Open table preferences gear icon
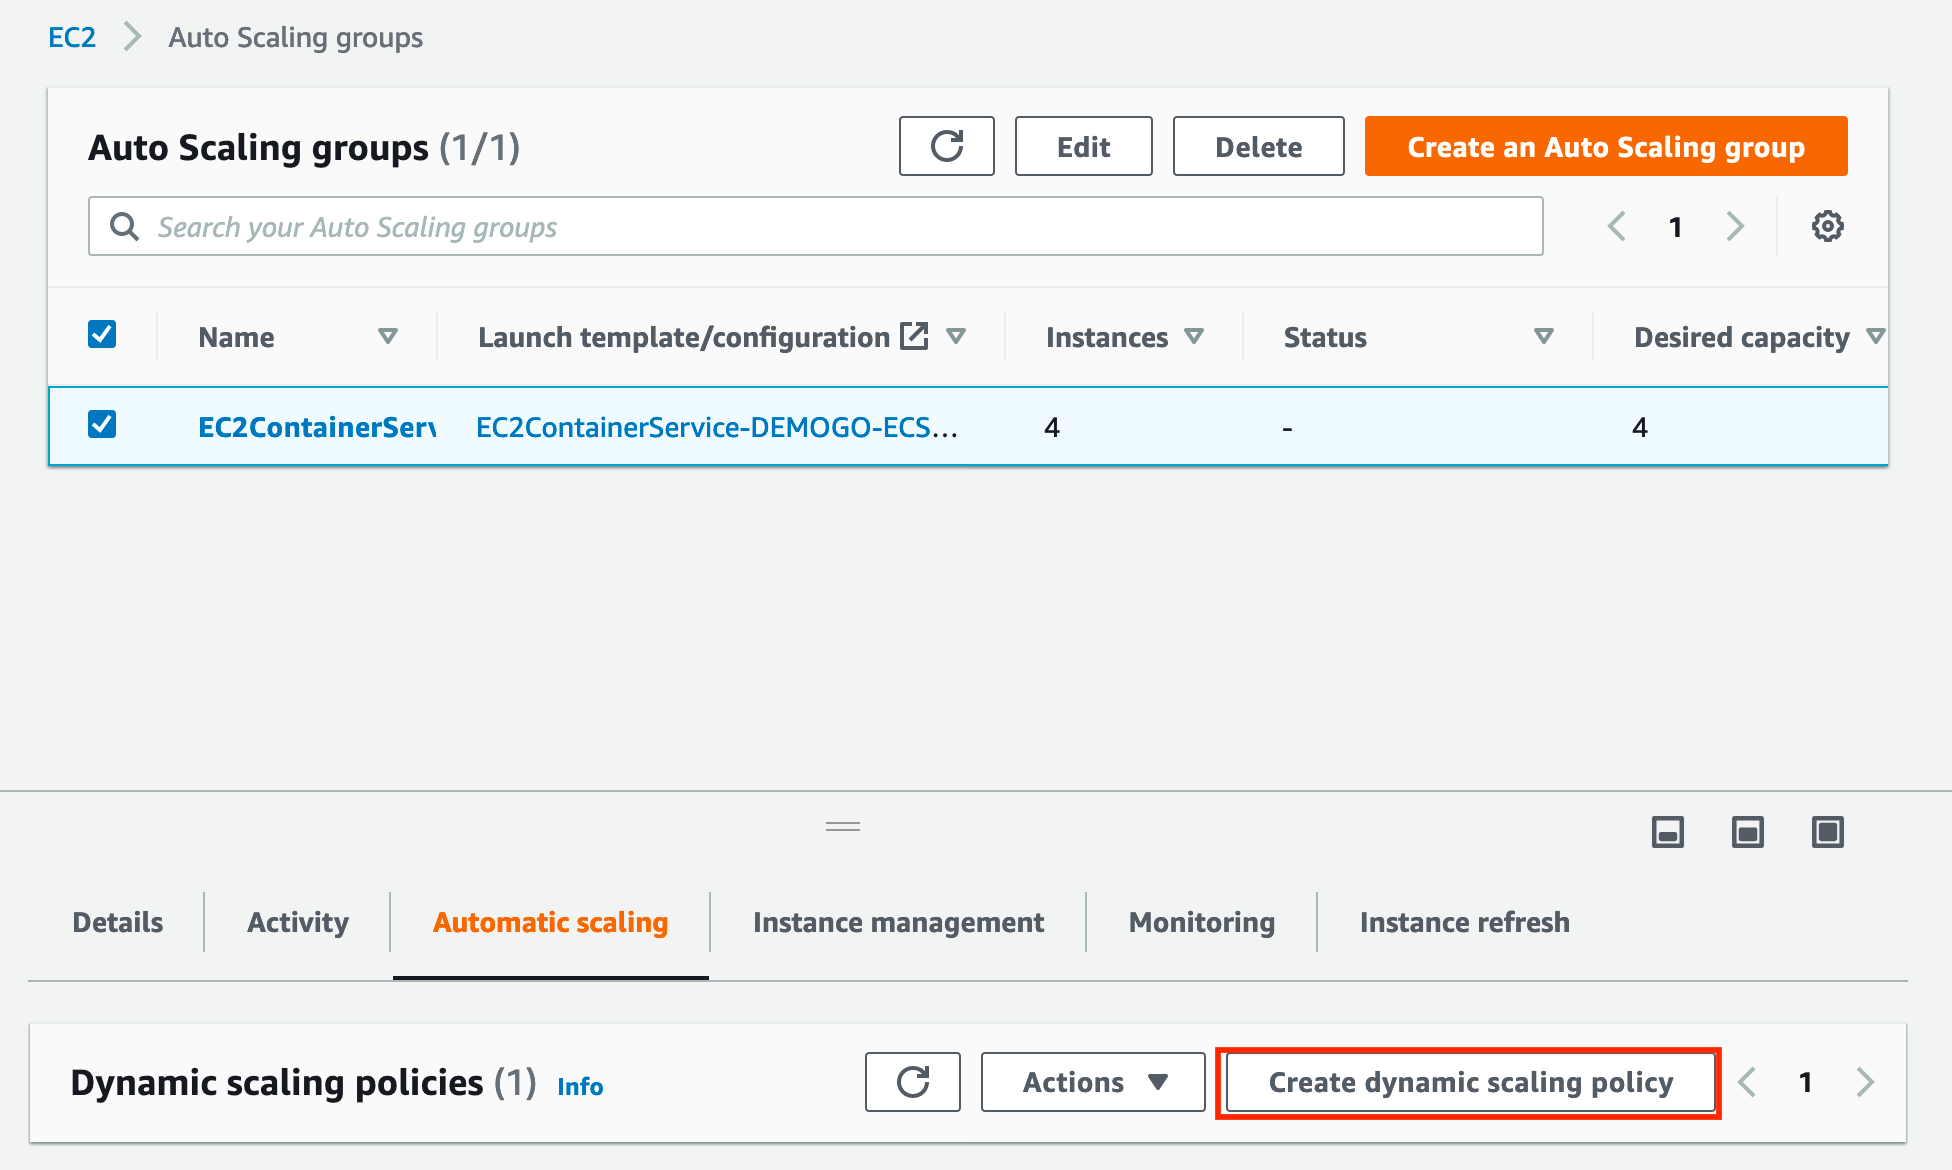The image size is (1952, 1170). click(1827, 226)
